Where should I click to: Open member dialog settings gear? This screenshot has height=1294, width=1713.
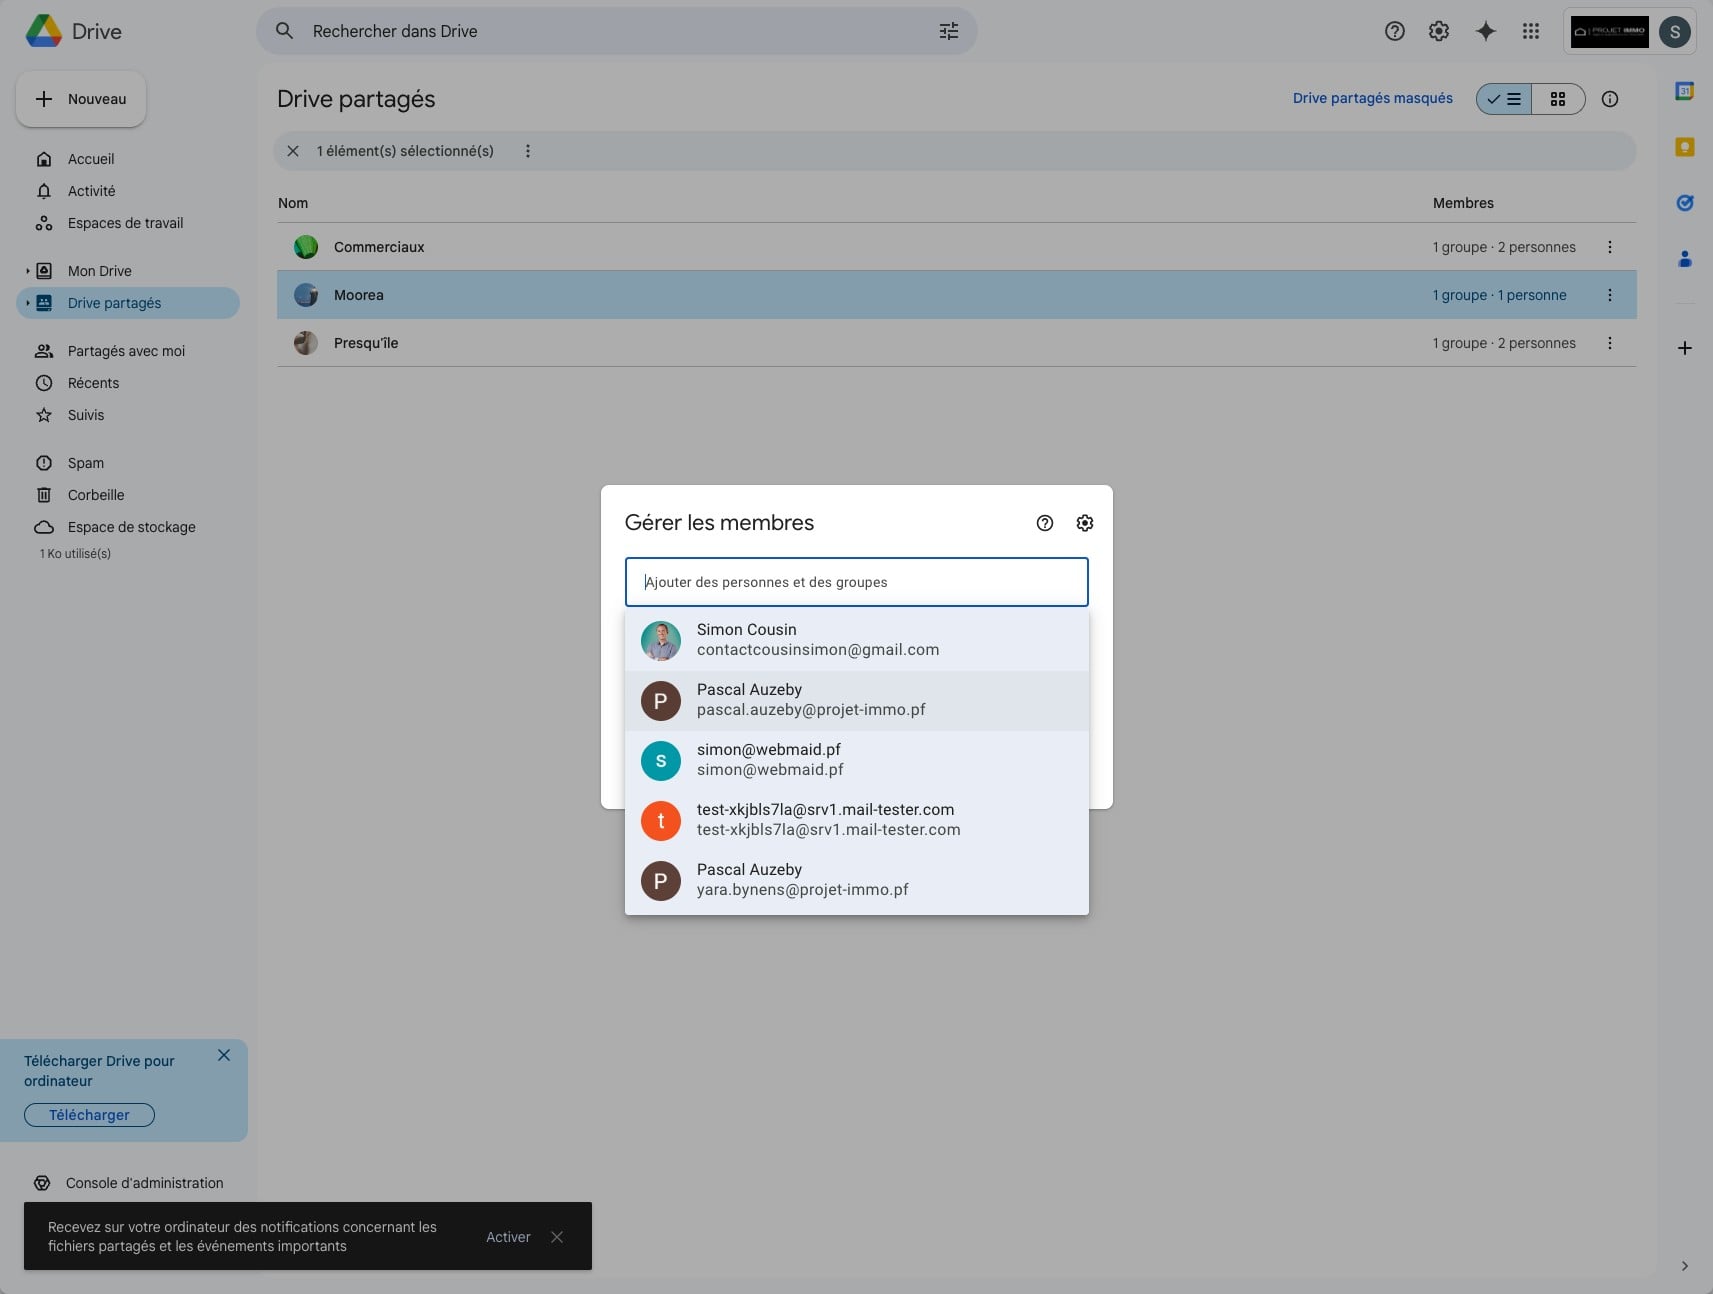[1084, 523]
